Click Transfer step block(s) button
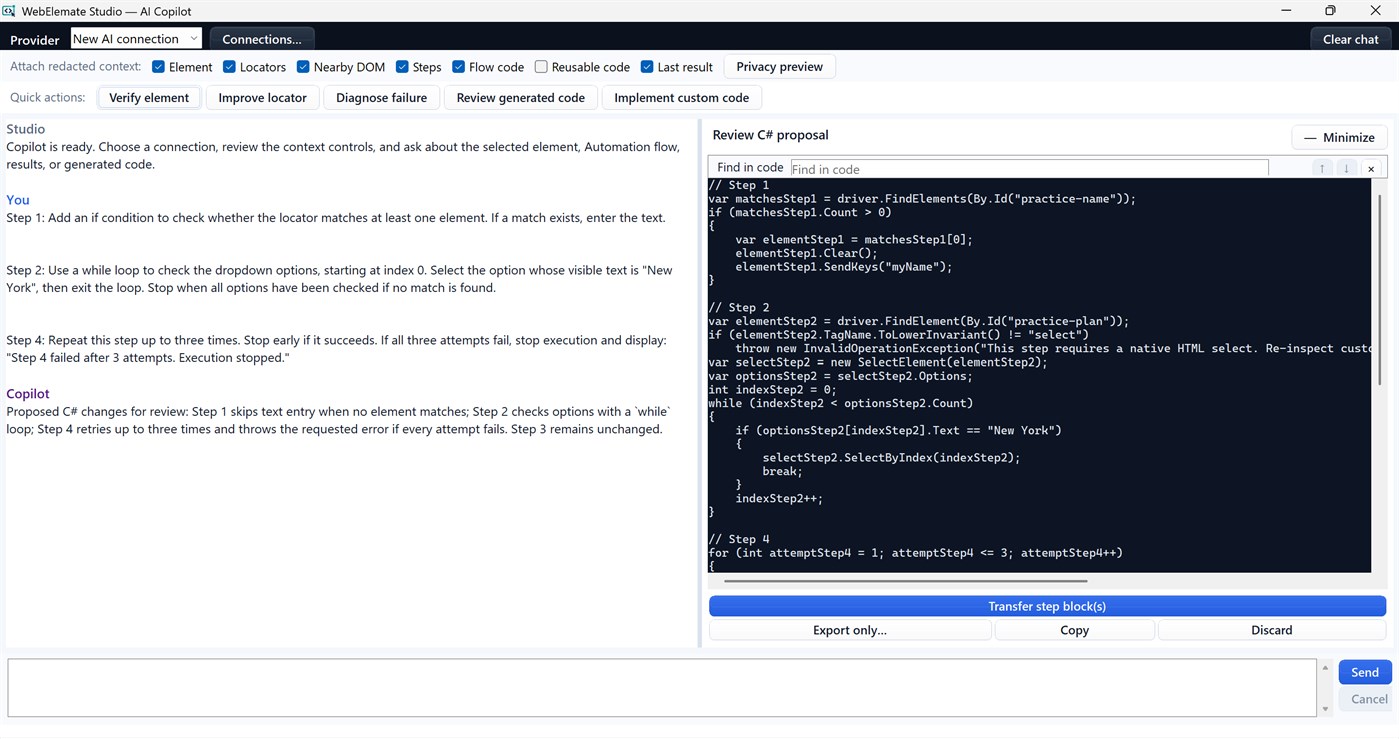1399x739 pixels. click(x=1047, y=606)
